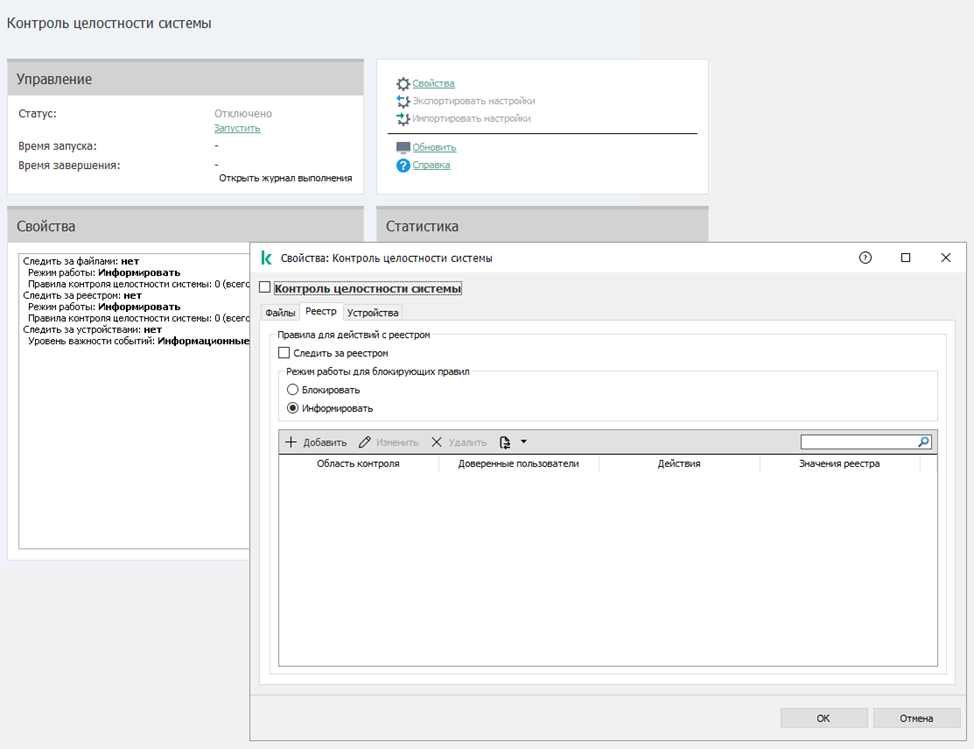Click the gear icon next to Свойства

[403, 84]
